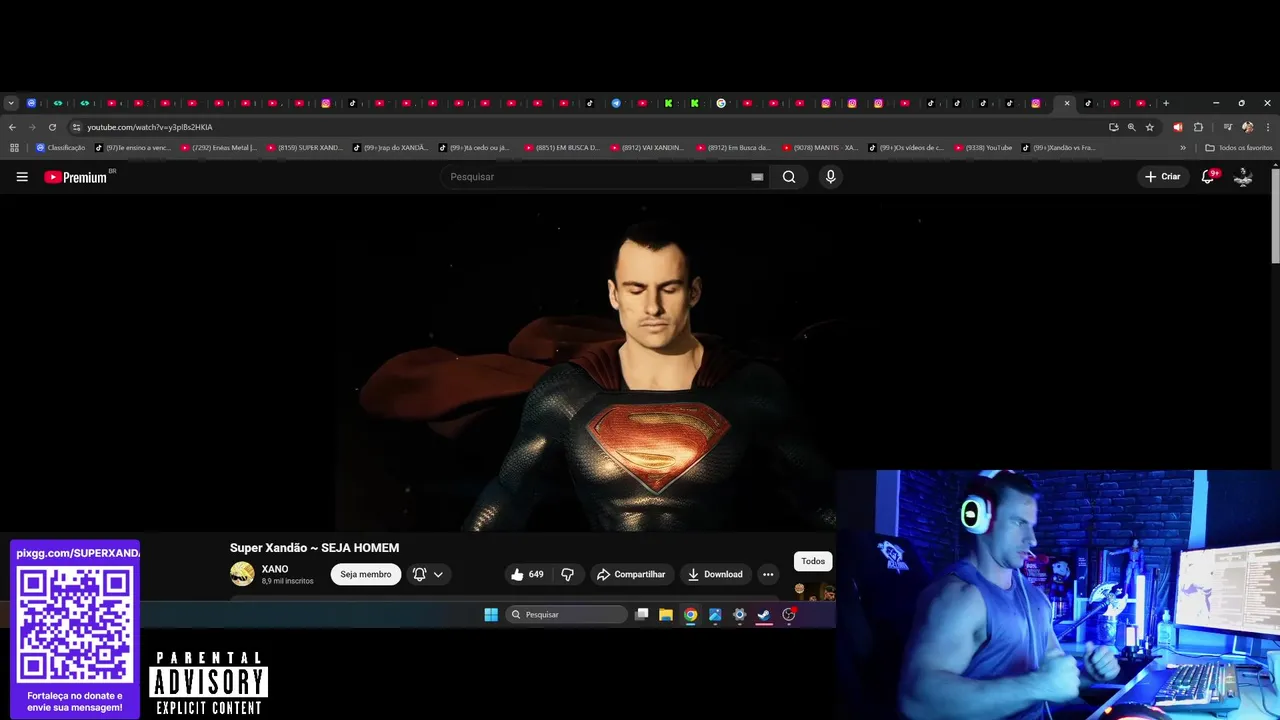Open the (8912) VAI XANDIN bookmark
Viewport: 1280px width, 720px height.
point(647,148)
